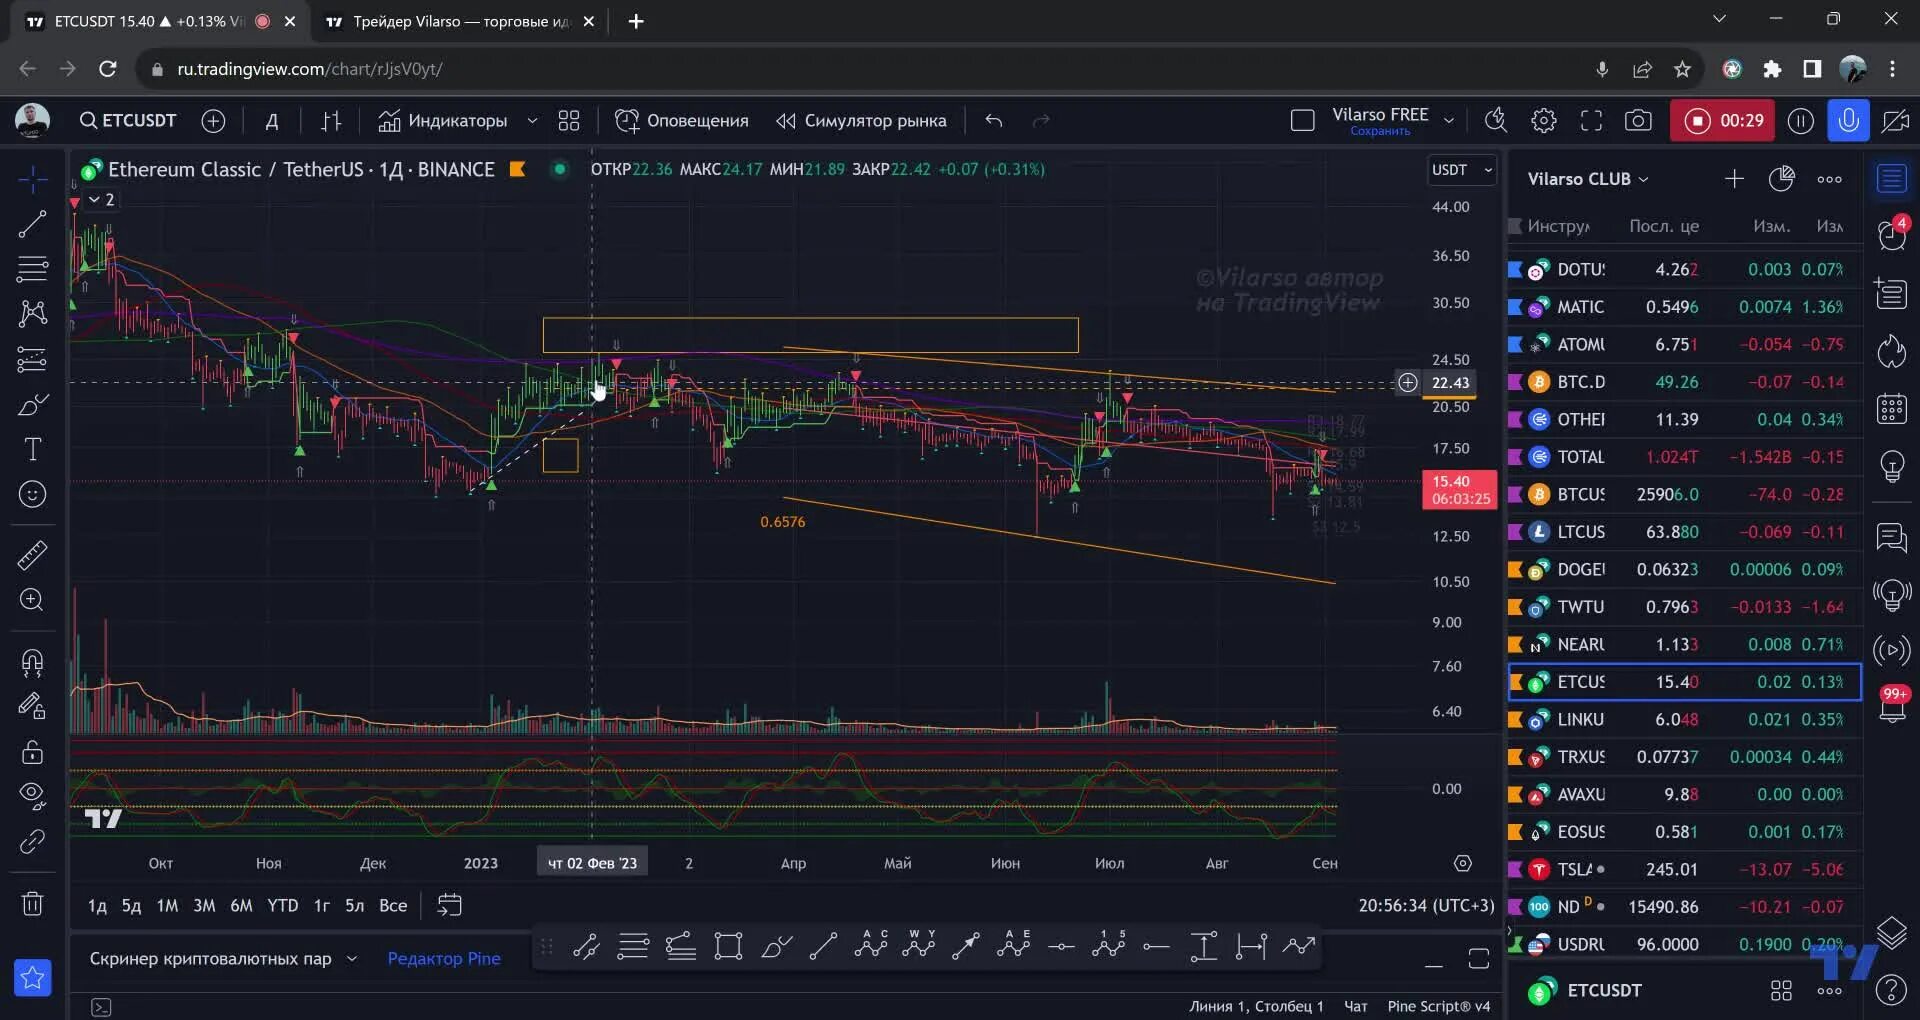Open watchlist advanced view pie icon
Screen dimensions: 1920x1020
click(1782, 179)
